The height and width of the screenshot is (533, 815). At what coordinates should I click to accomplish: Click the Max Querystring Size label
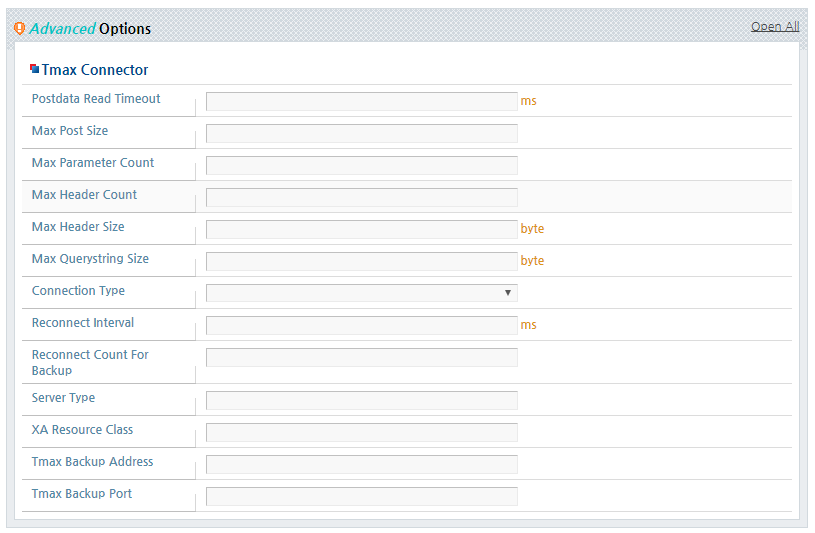click(x=90, y=259)
